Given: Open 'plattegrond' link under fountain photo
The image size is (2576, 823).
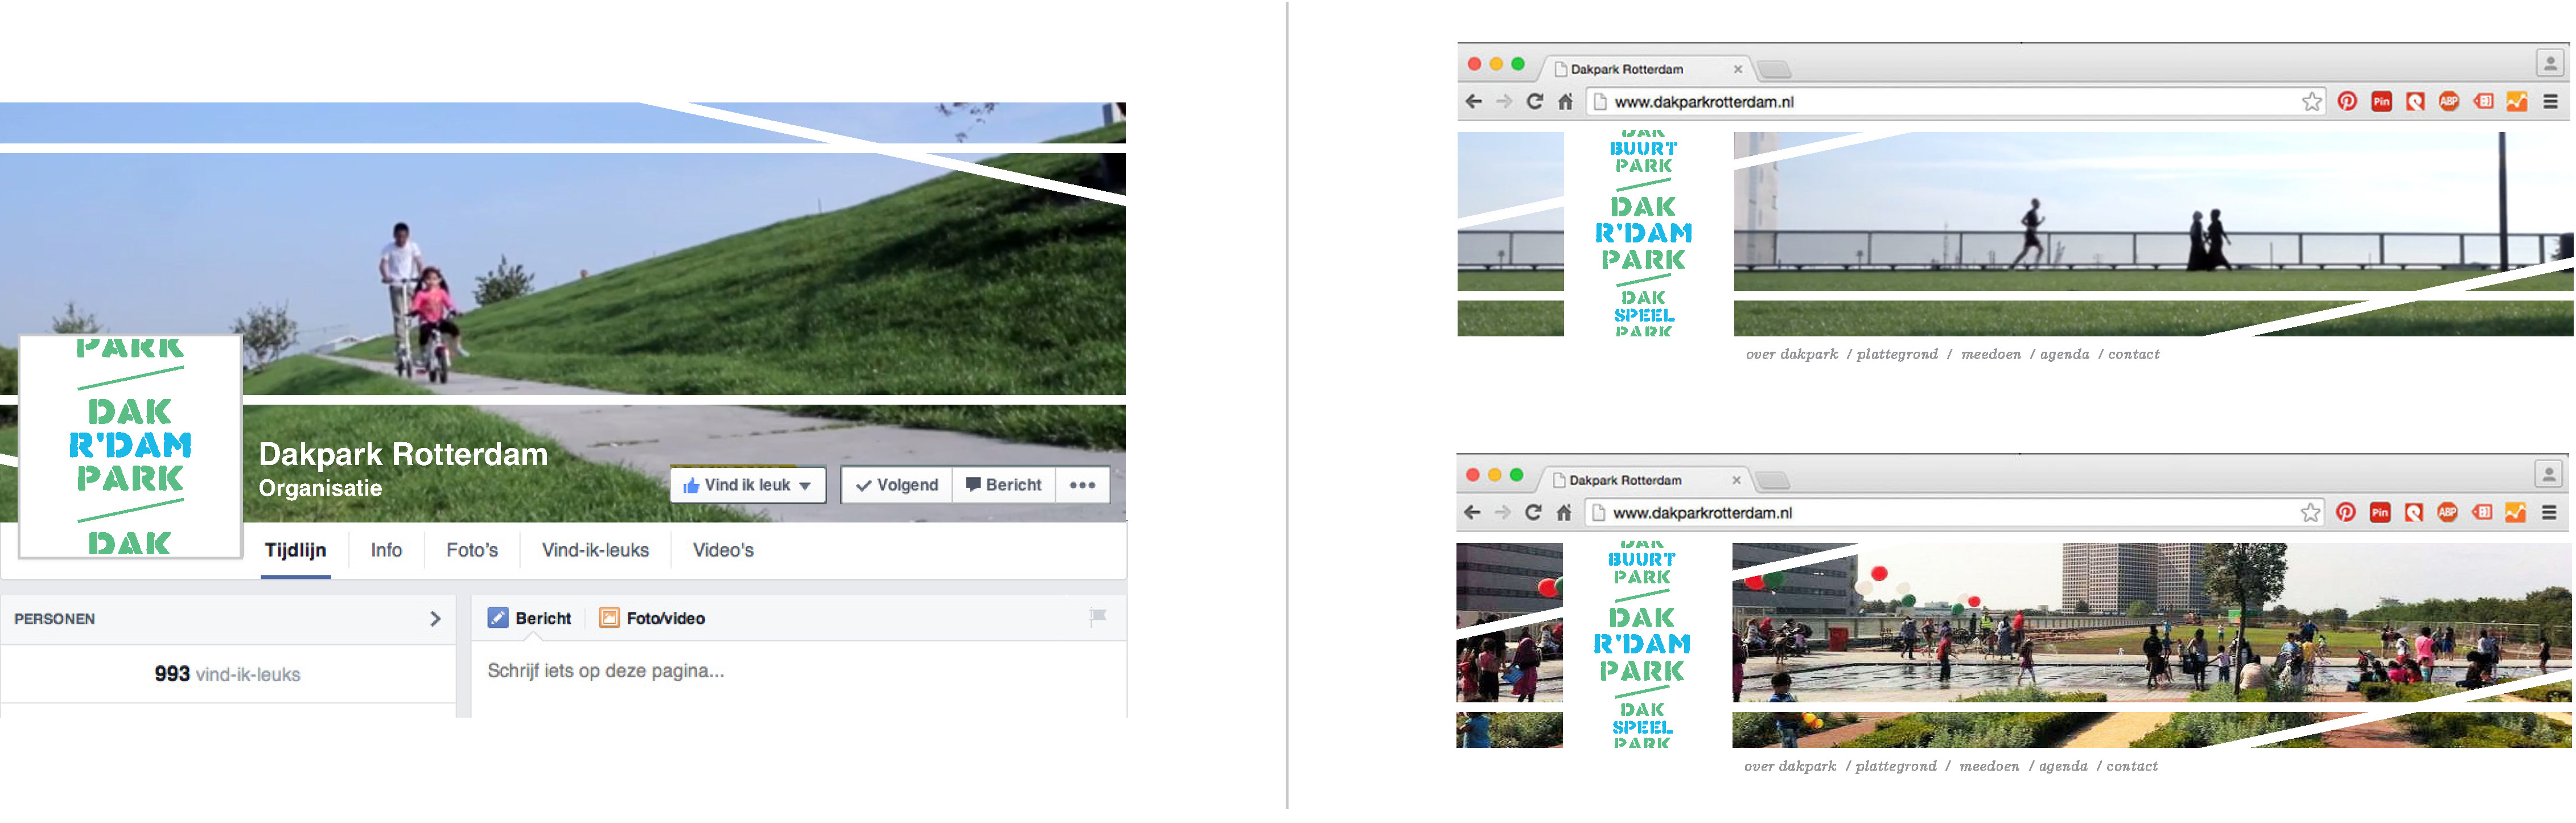Looking at the screenshot, I should tap(1896, 766).
